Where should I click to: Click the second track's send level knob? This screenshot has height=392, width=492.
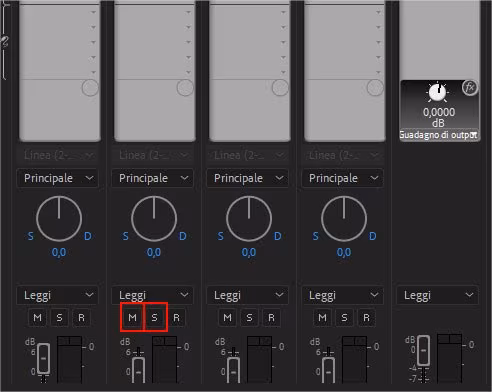(185, 88)
